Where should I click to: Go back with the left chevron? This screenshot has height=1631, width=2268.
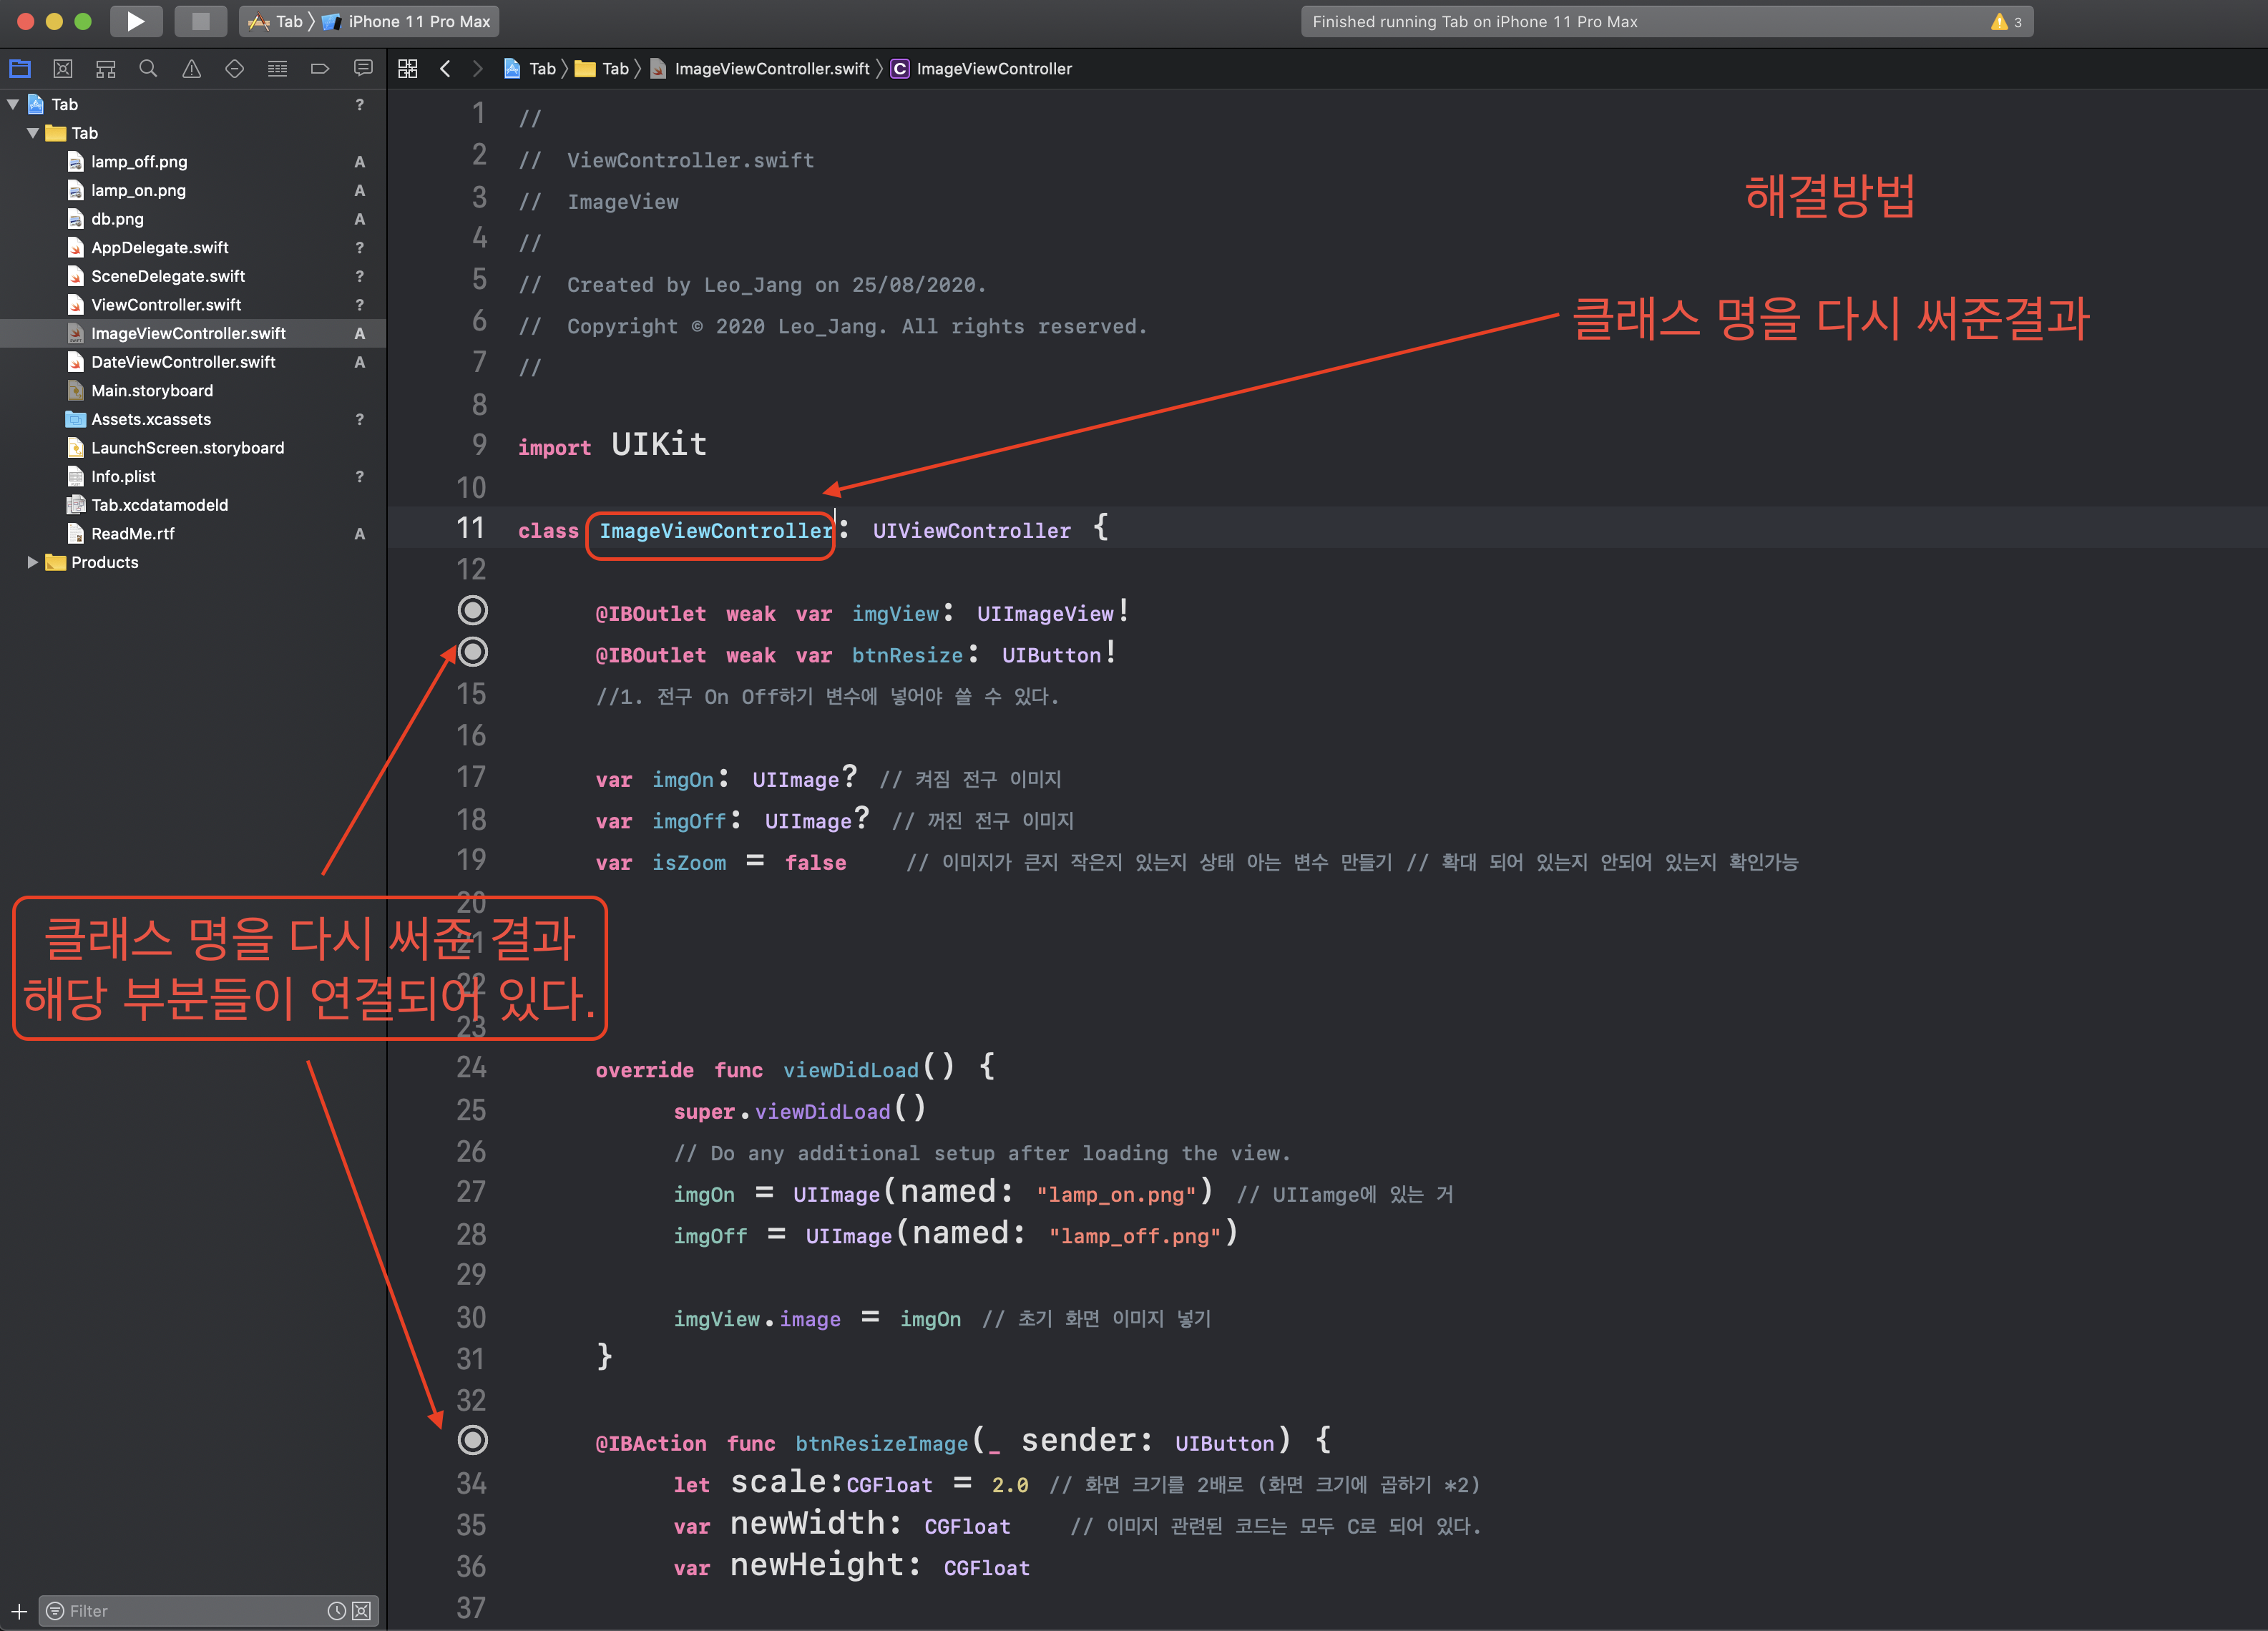445,68
